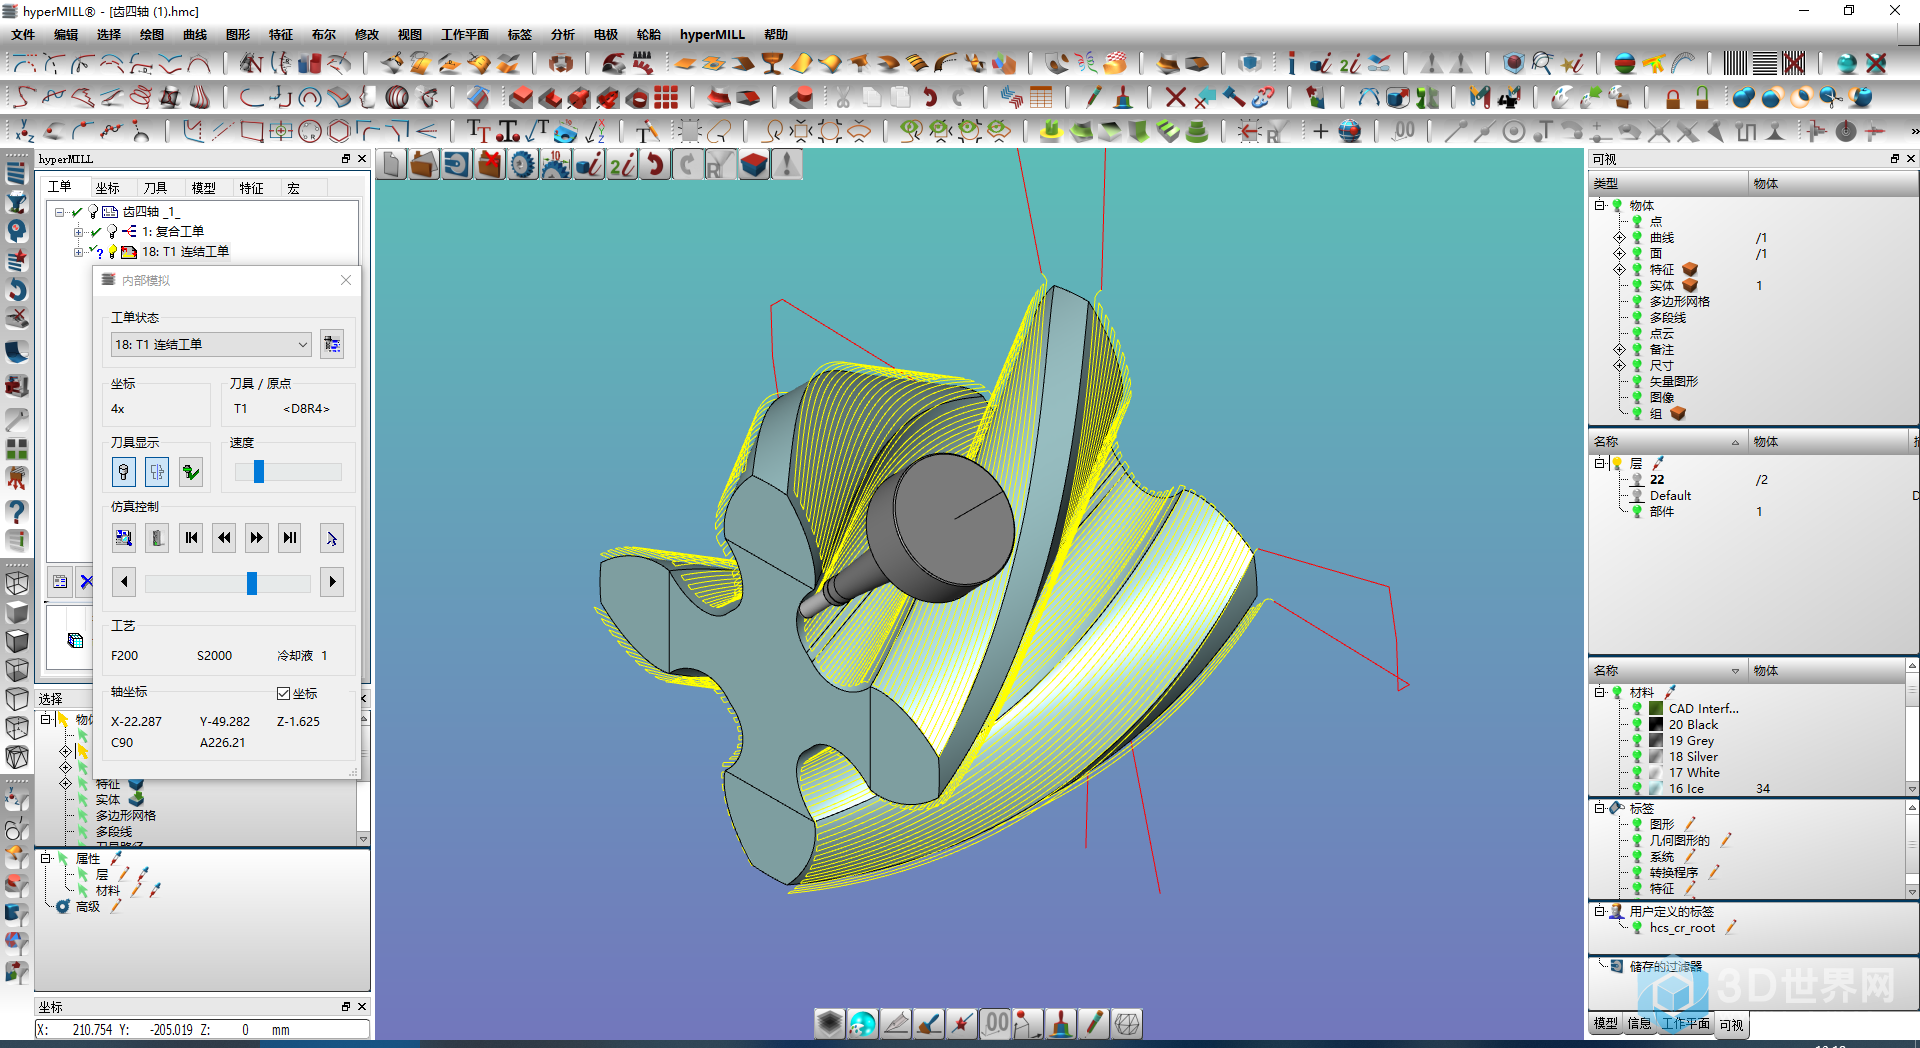The width and height of the screenshot is (1920, 1048).
Task: Open the hyperMILL menu
Action: point(712,34)
